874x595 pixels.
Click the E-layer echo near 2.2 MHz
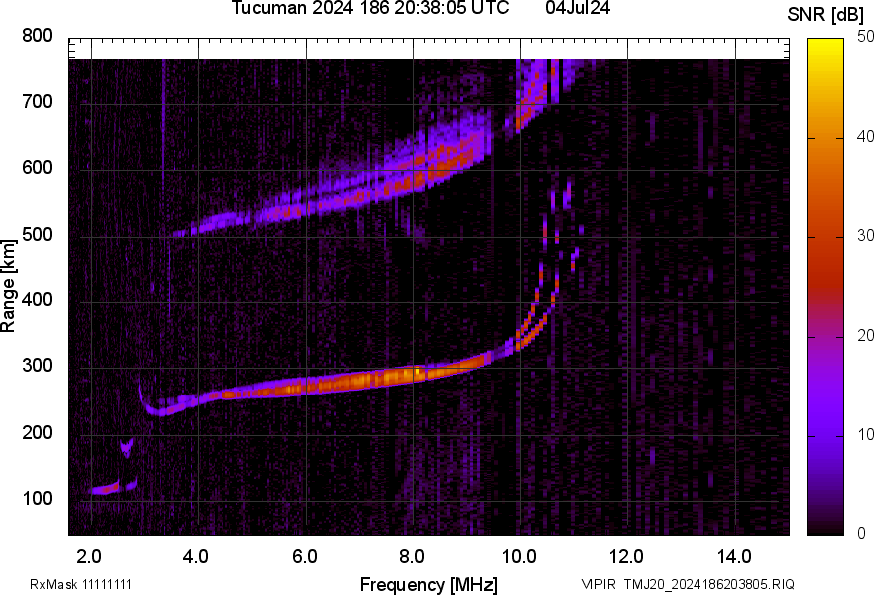(x=105, y=488)
